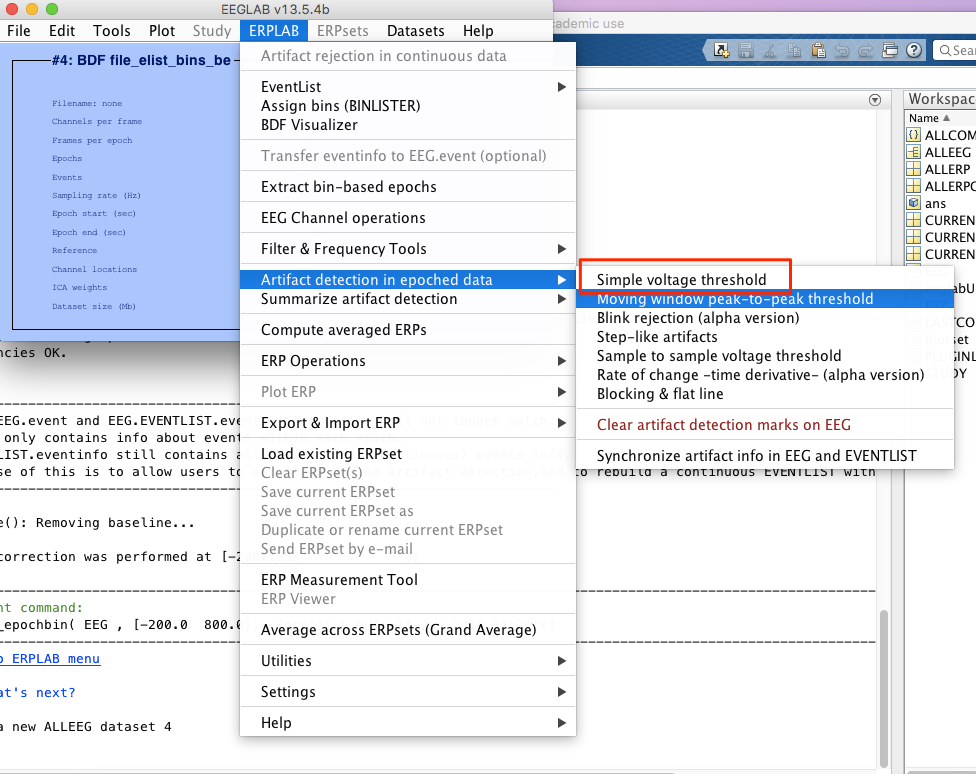Select Step-like artifacts
Image resolution: width=976 pixels, height=774 pixels.
[x=765, y=337]
